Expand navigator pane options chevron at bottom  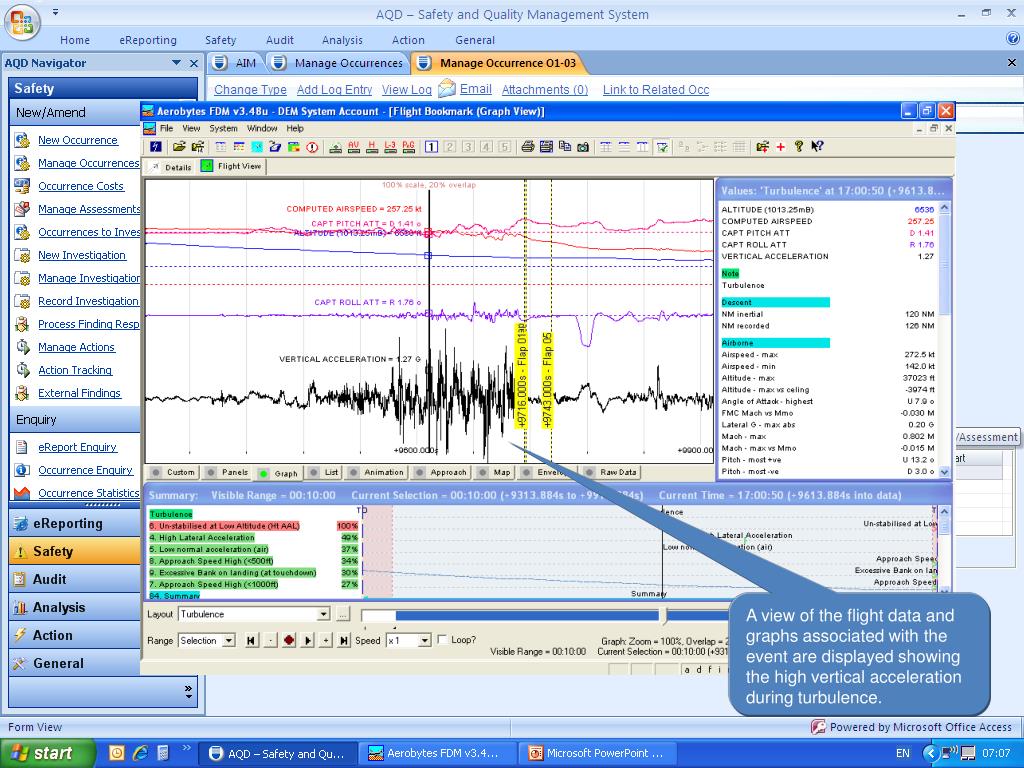click(188, 692)
